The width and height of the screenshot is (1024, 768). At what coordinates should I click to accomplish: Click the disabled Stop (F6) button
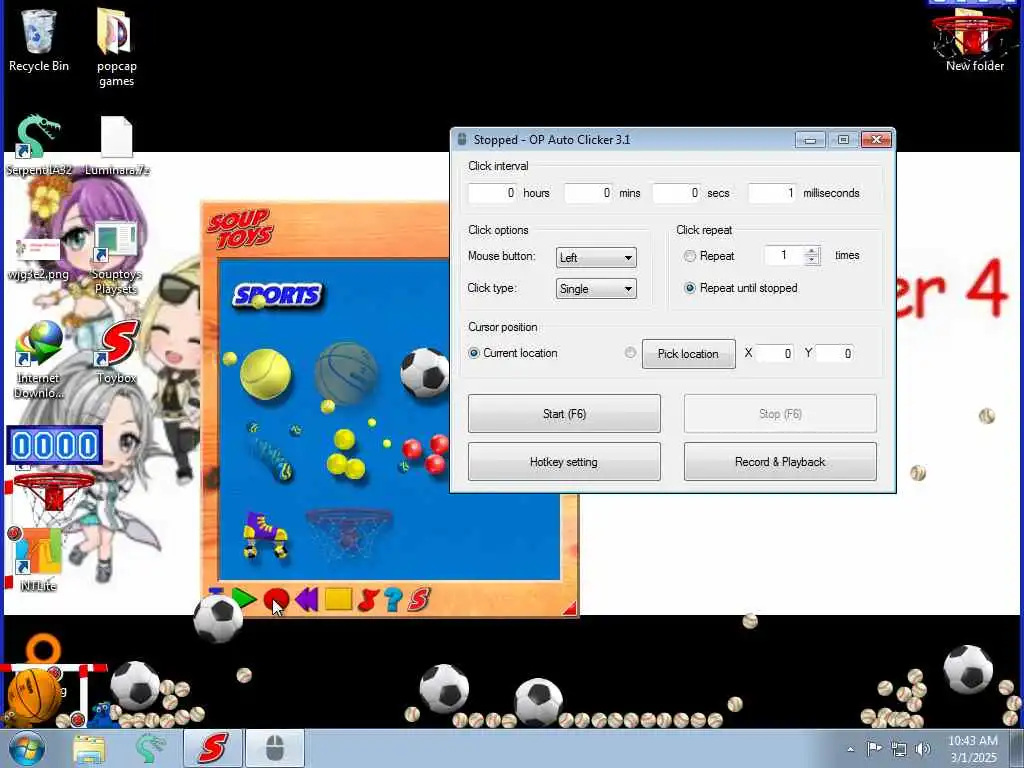click(x=780, y=413)
